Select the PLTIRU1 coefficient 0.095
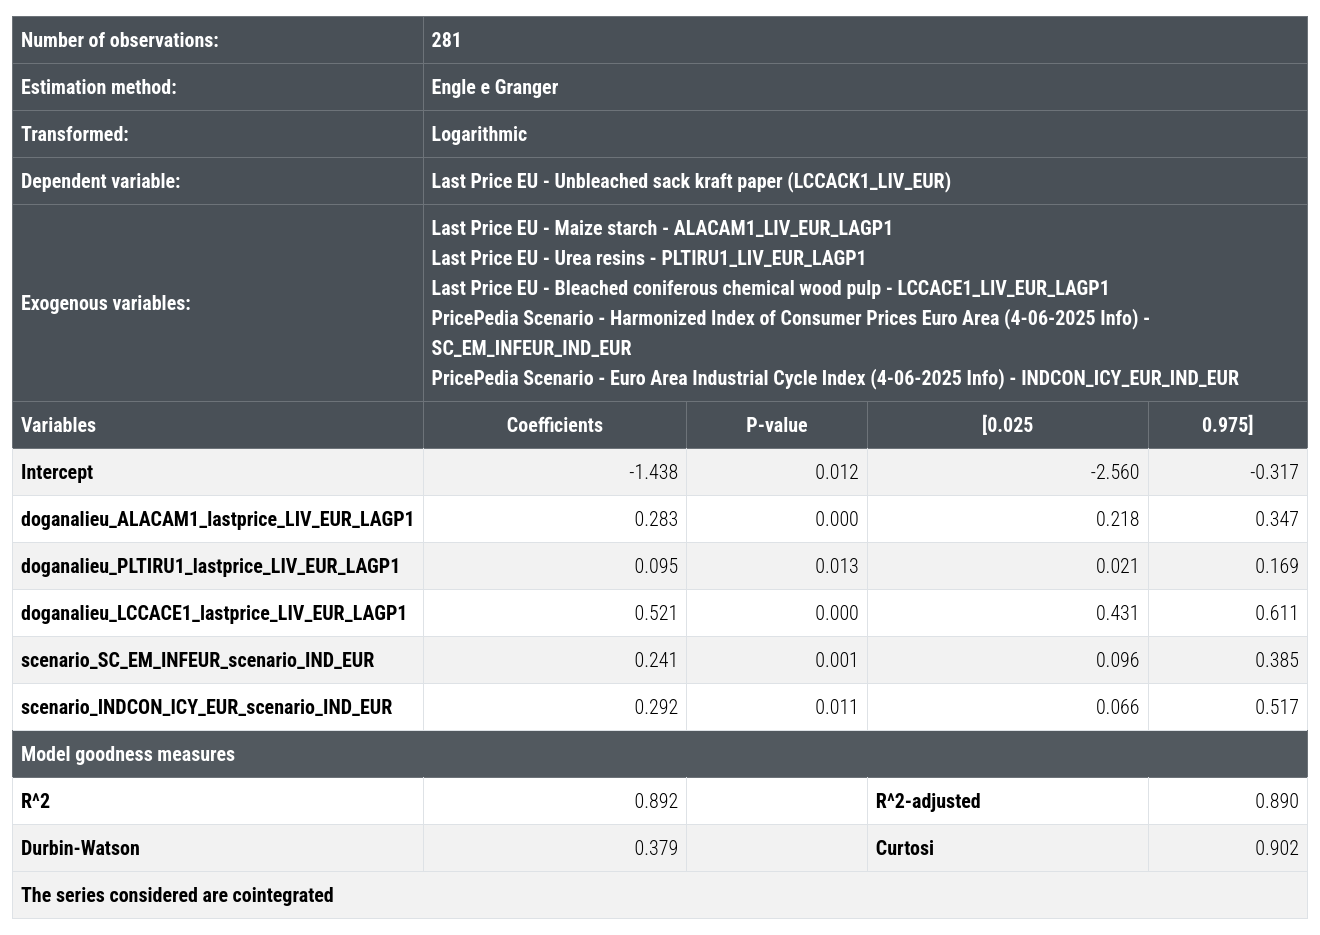The height and width of the screenshot is (935, 1320). (x=656, y=566)
